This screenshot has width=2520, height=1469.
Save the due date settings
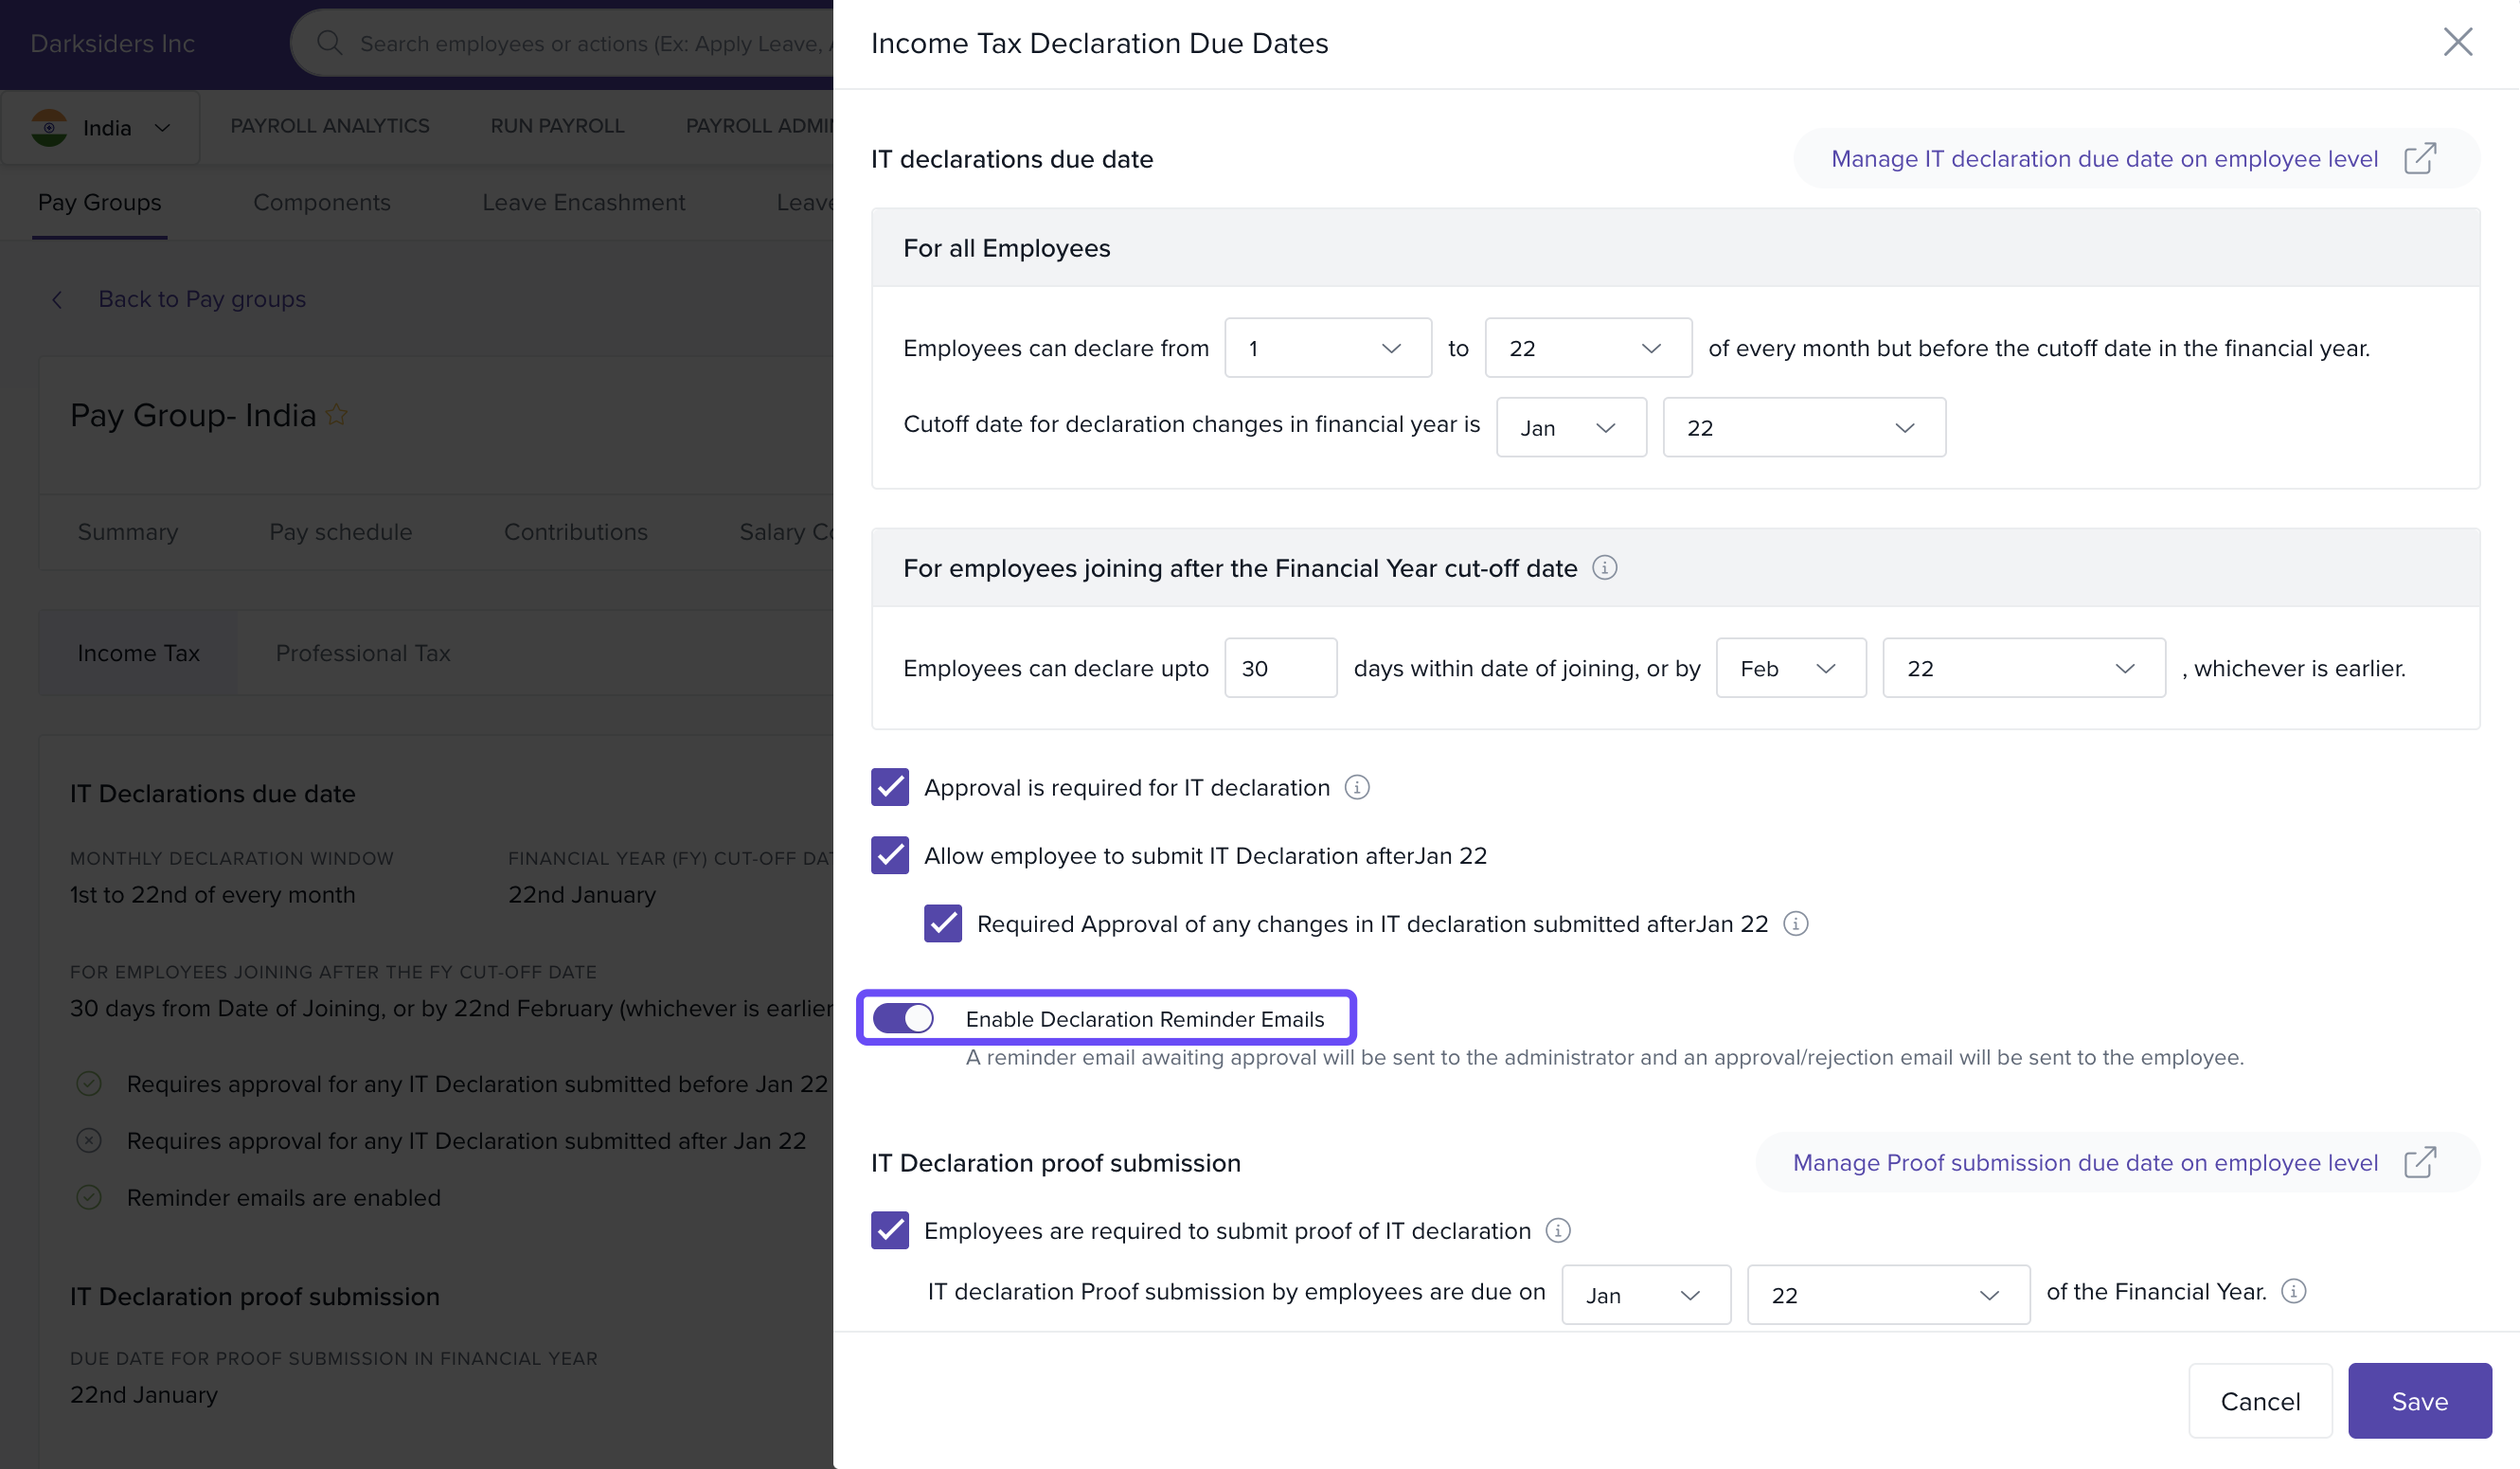pyautogui.click(x=2418, y=1401)
